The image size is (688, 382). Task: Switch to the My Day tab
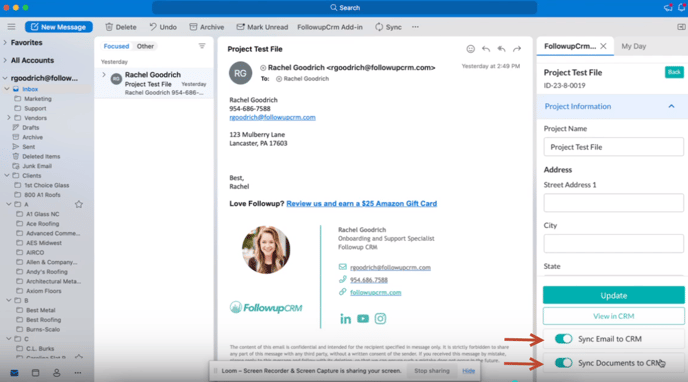tap(634, 46)
